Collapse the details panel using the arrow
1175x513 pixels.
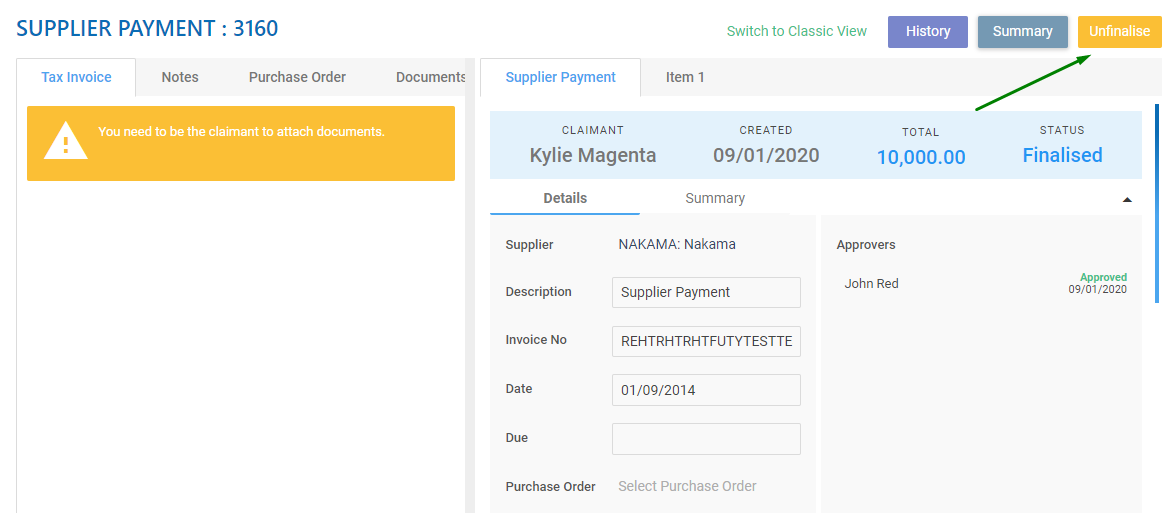click(1127, 200)
